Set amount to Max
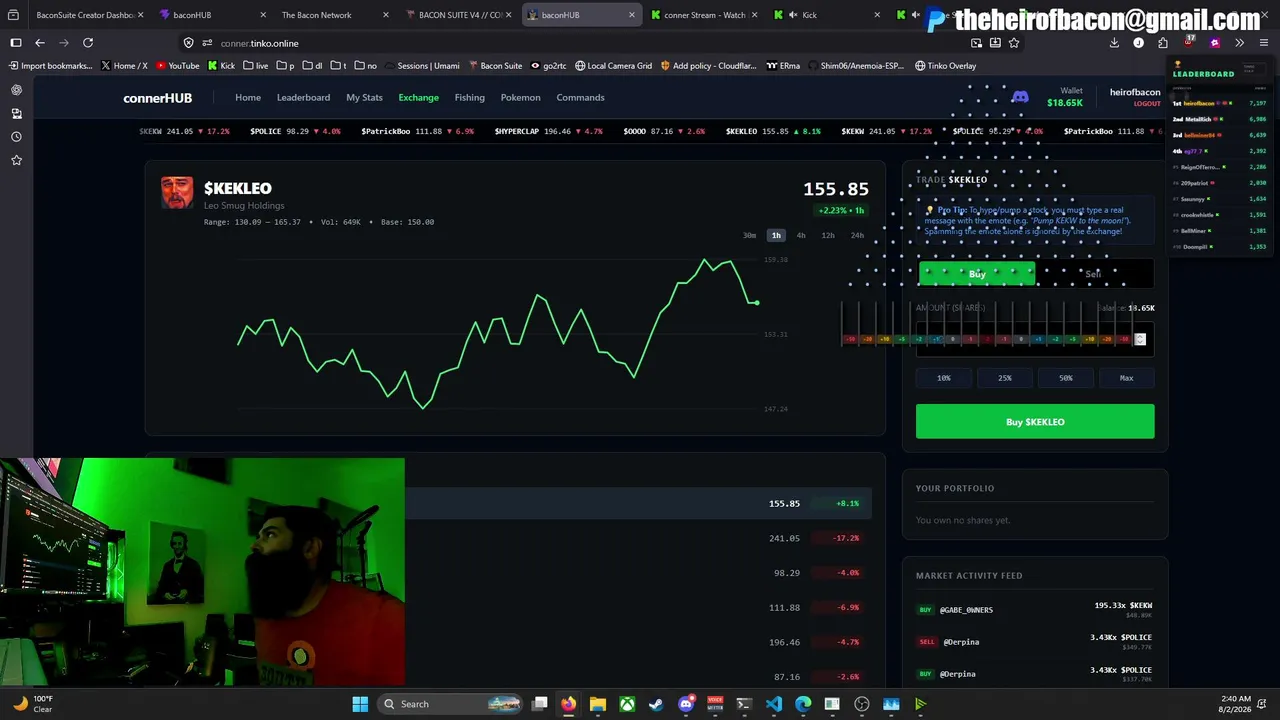Image resolution: width=1280 pixels, height=720 pixels. tap(1127, 378)
